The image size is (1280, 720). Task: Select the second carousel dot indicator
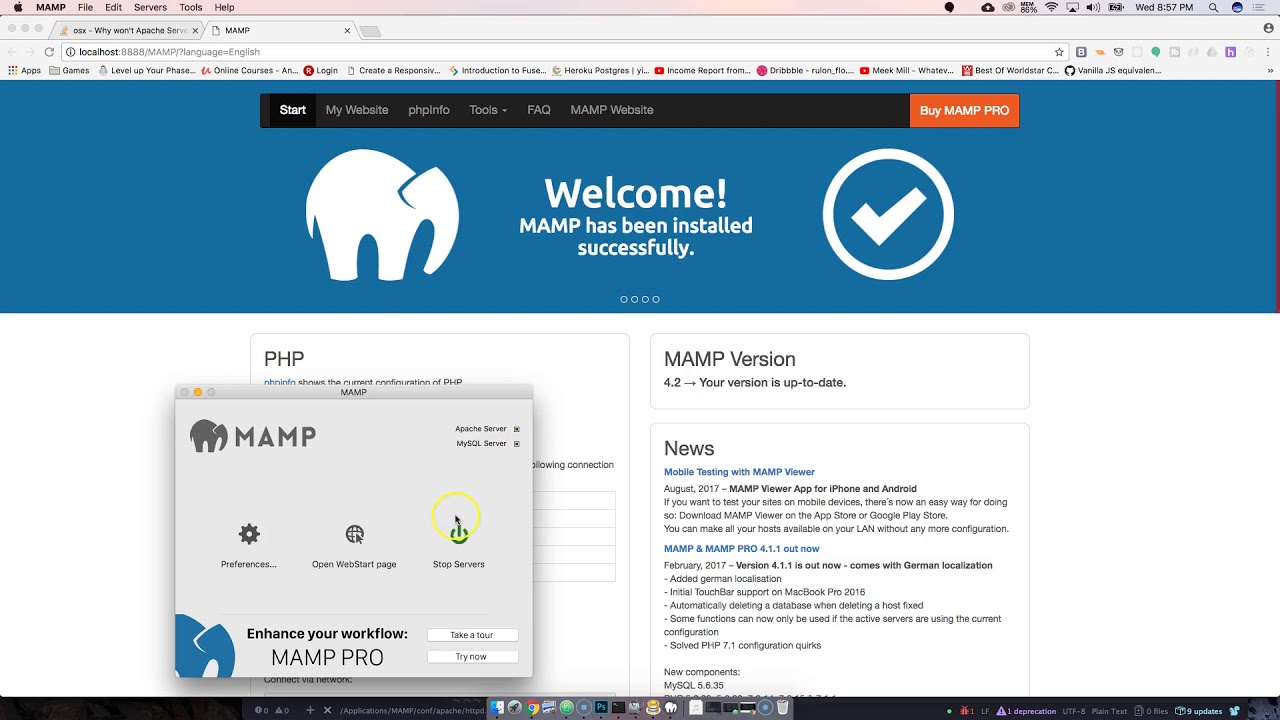[x=634, y=299]
